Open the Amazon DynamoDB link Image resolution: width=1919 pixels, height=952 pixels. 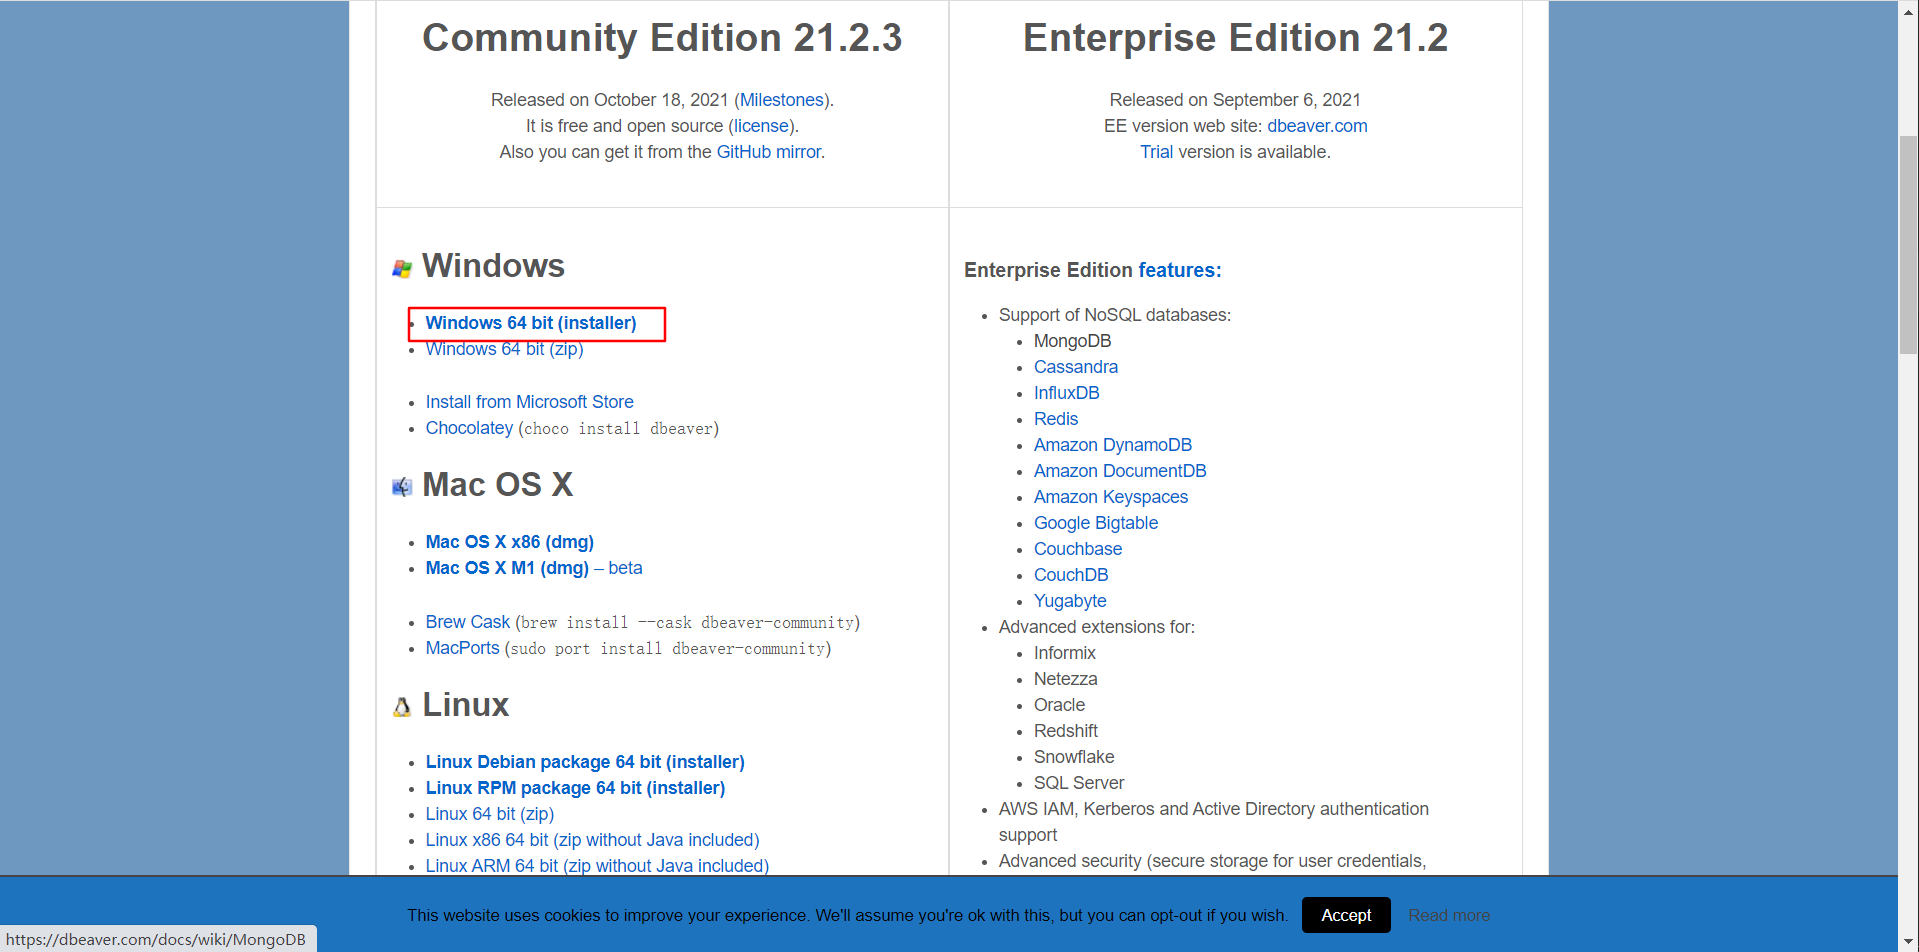[x=1112, y=445]
